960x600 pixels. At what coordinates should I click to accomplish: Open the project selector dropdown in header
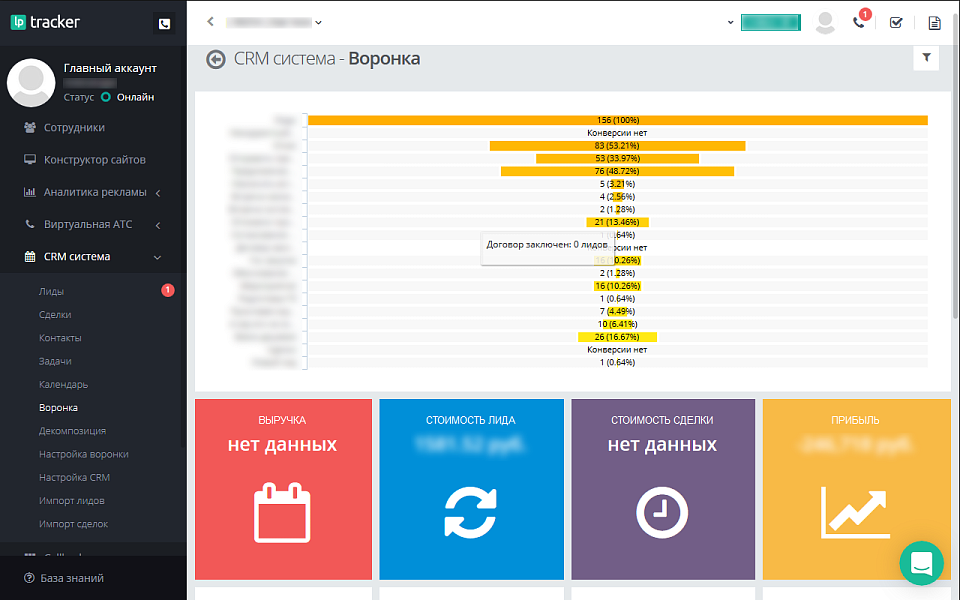(x=274, y=22)
